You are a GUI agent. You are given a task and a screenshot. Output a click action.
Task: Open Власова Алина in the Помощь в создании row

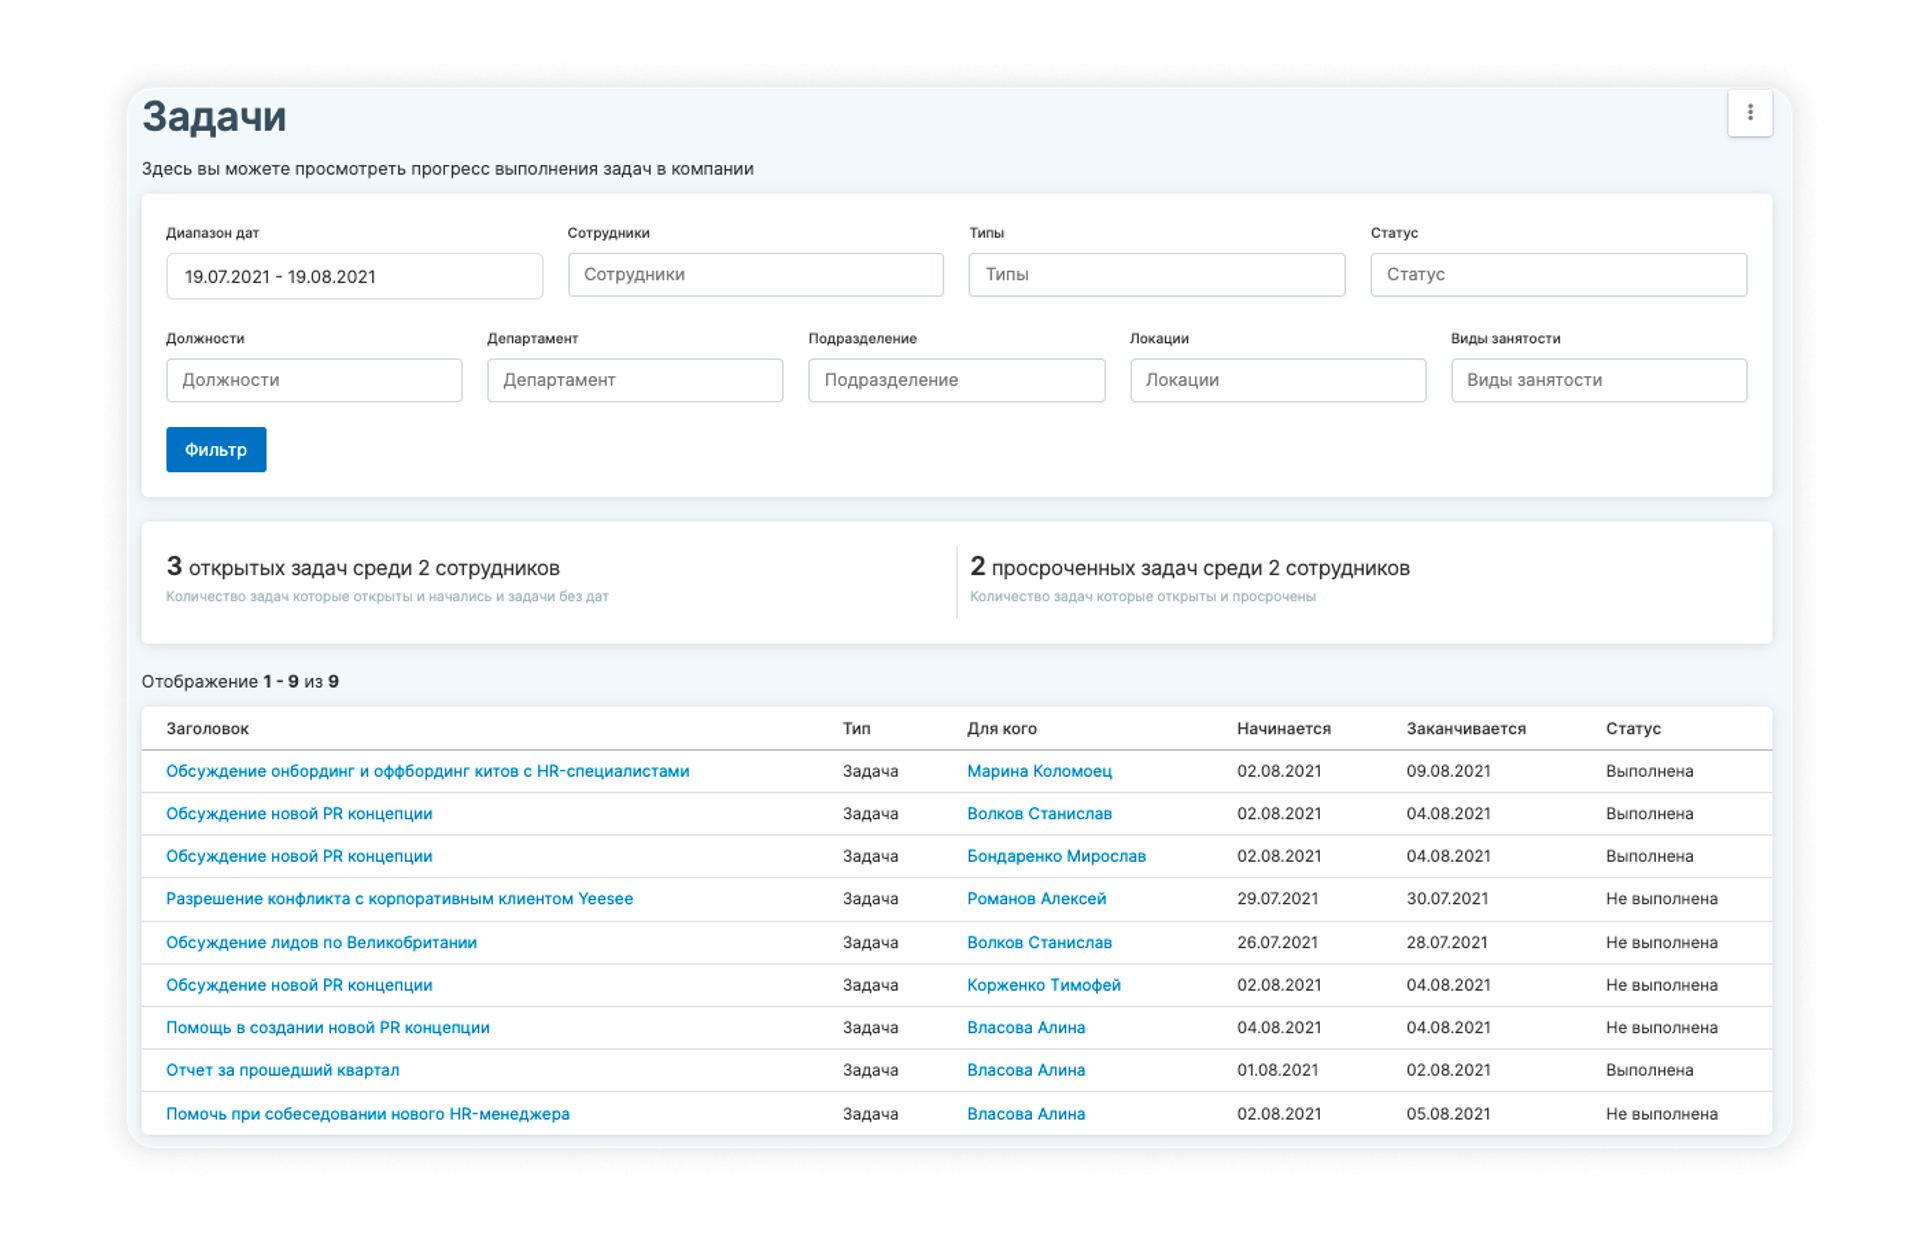click(x=1026, y=1028)
